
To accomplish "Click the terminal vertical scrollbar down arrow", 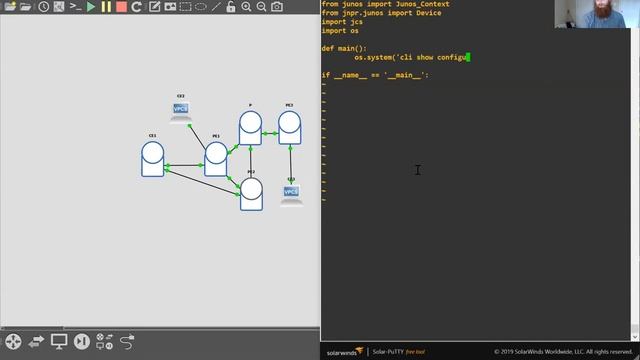I will 635,337.
